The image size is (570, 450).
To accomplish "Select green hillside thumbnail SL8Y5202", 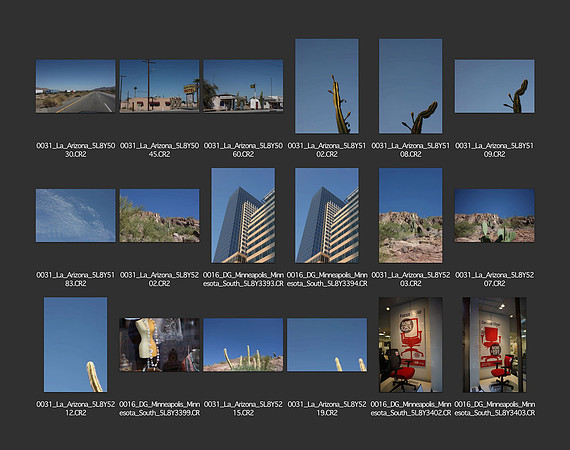I will (x=159, y=216).
